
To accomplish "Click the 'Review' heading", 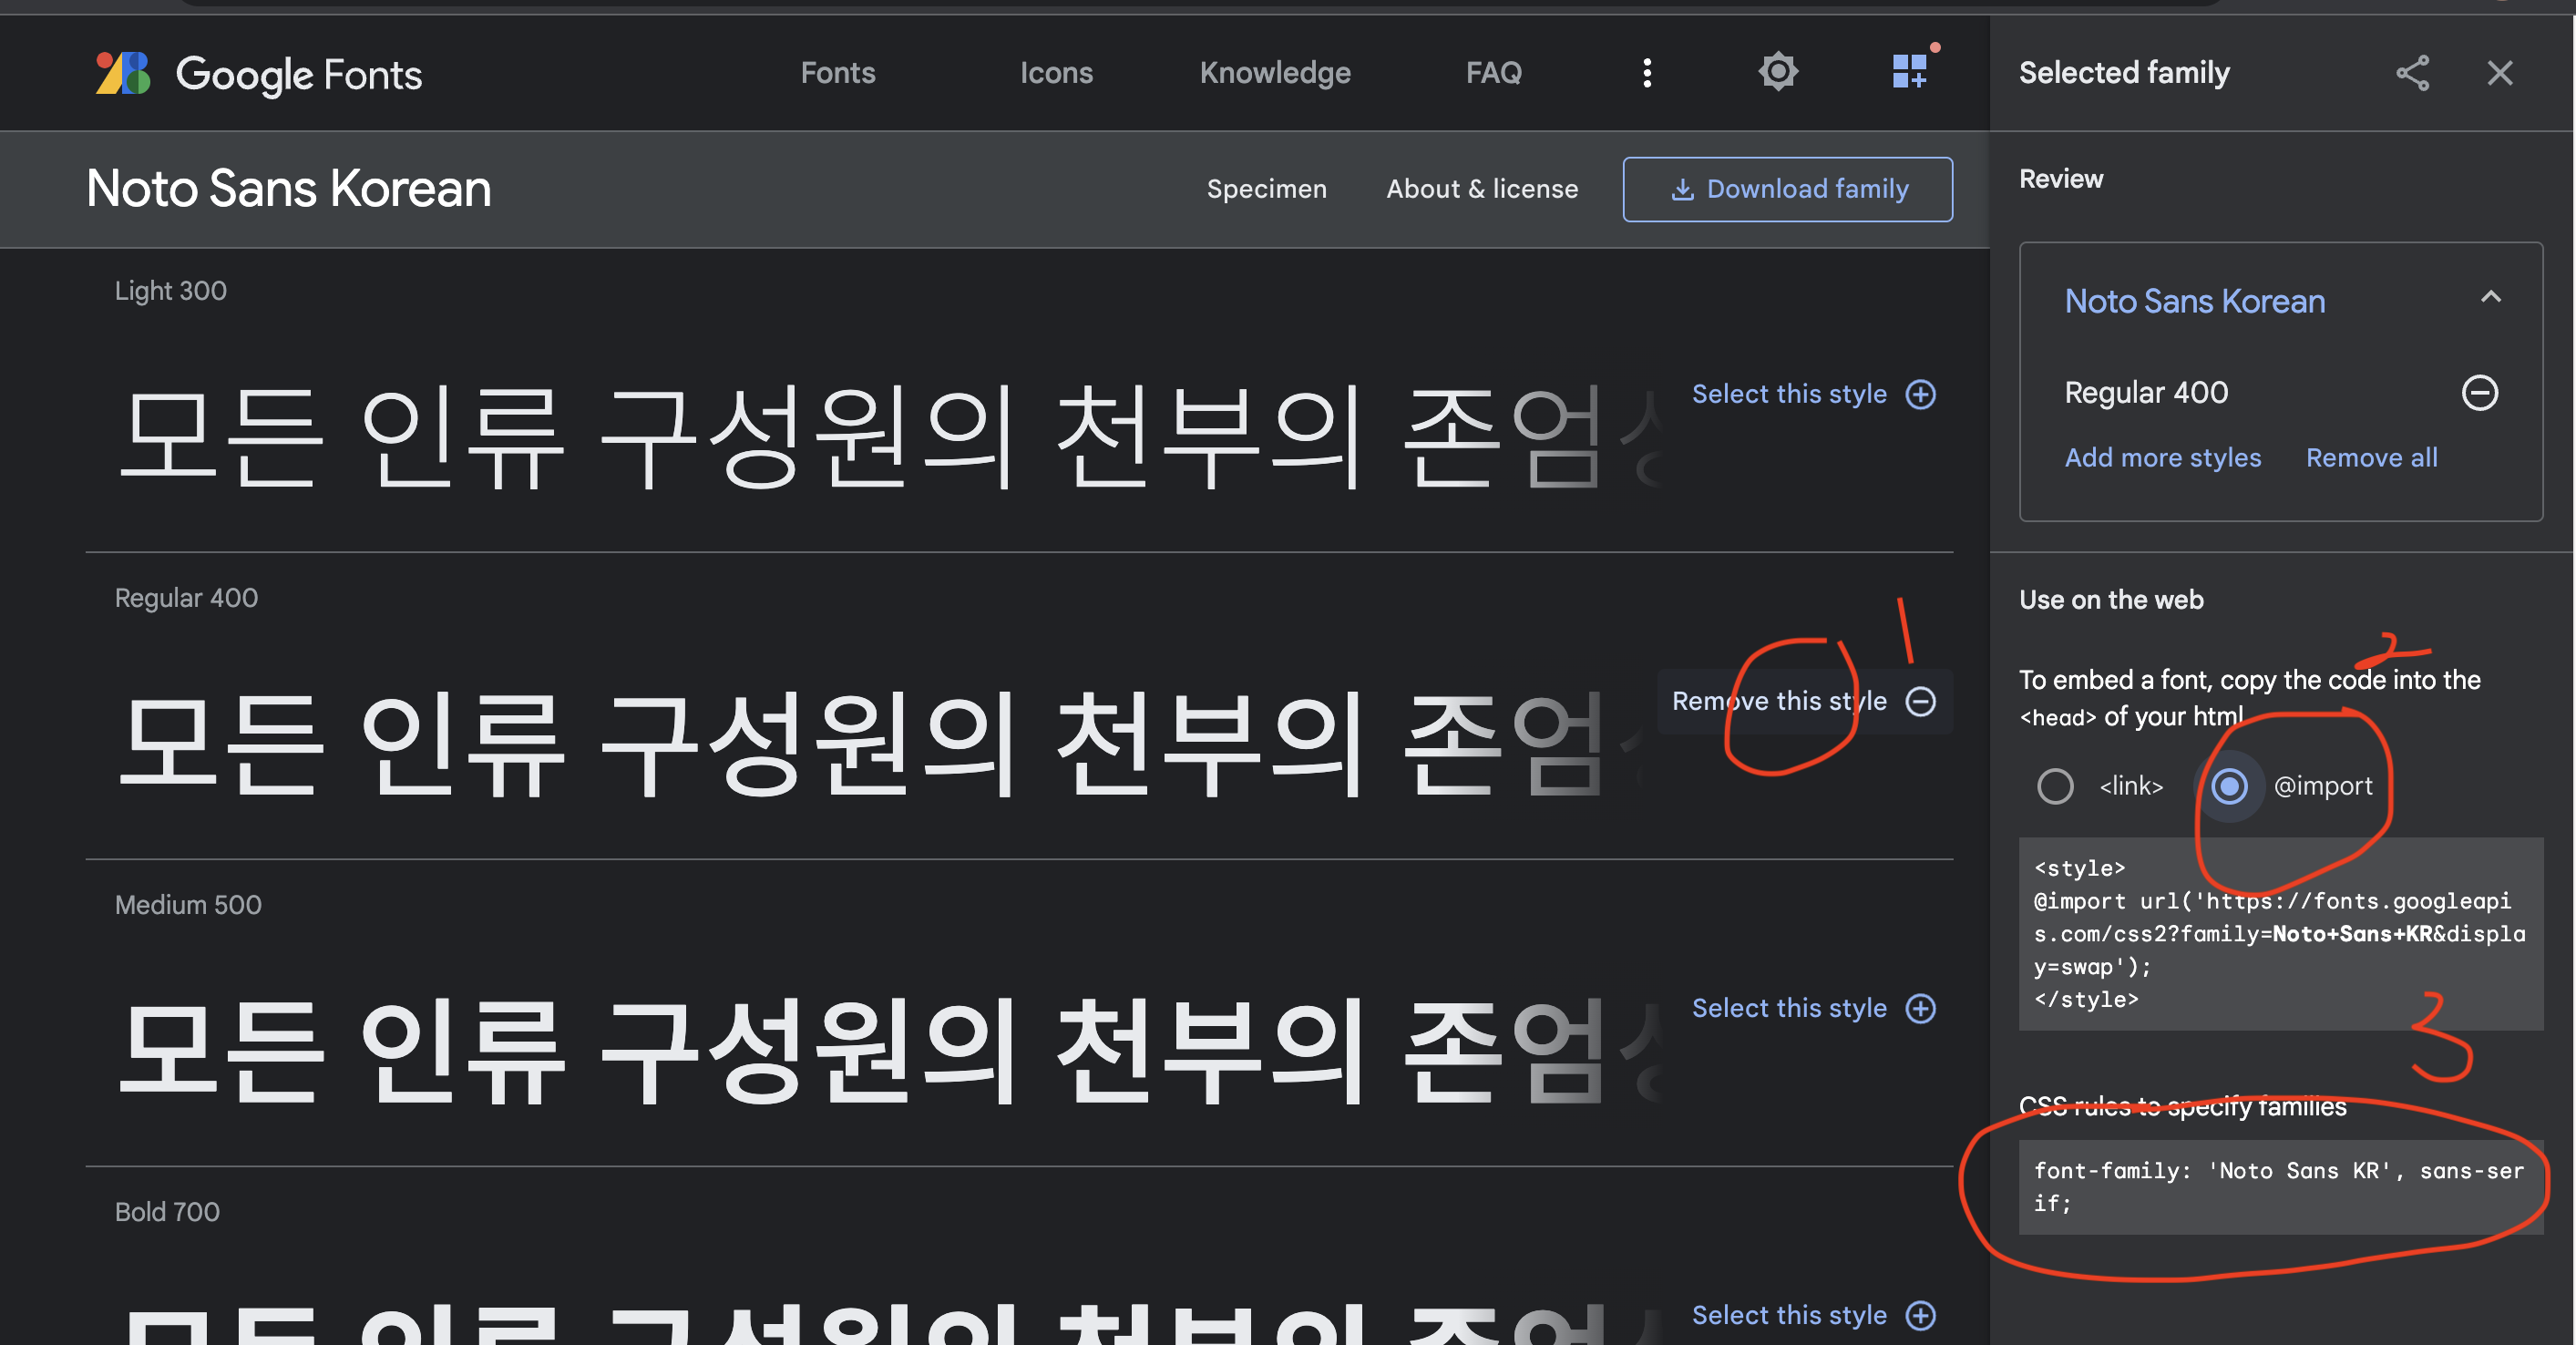I will point(2061,179).
